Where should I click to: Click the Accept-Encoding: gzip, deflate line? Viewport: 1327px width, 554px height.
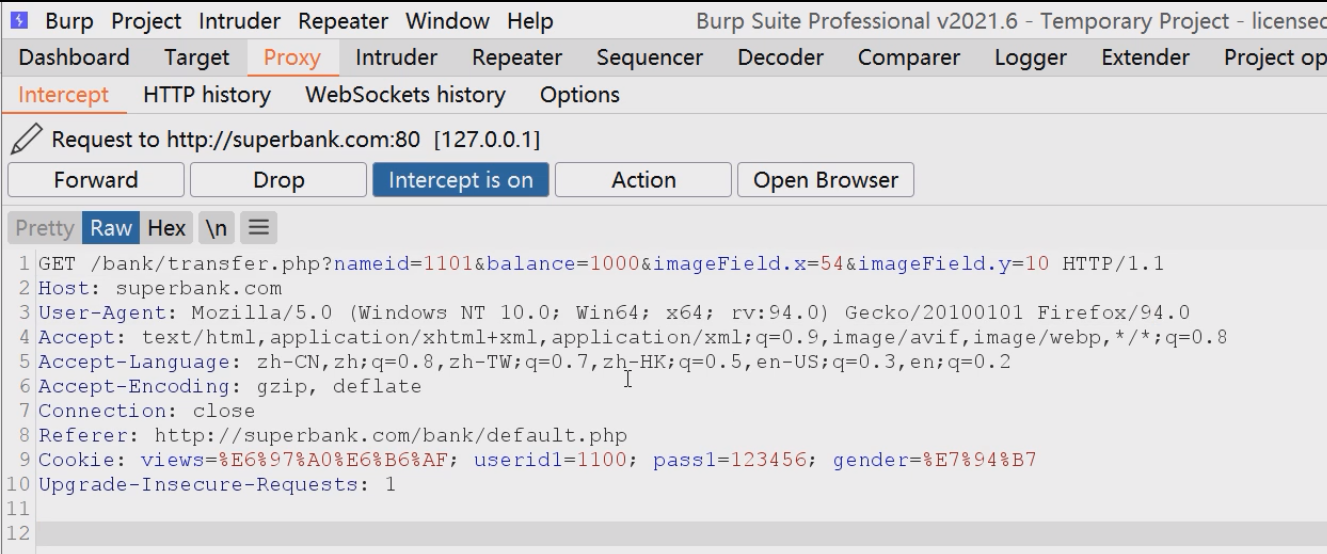click(230, 386)
